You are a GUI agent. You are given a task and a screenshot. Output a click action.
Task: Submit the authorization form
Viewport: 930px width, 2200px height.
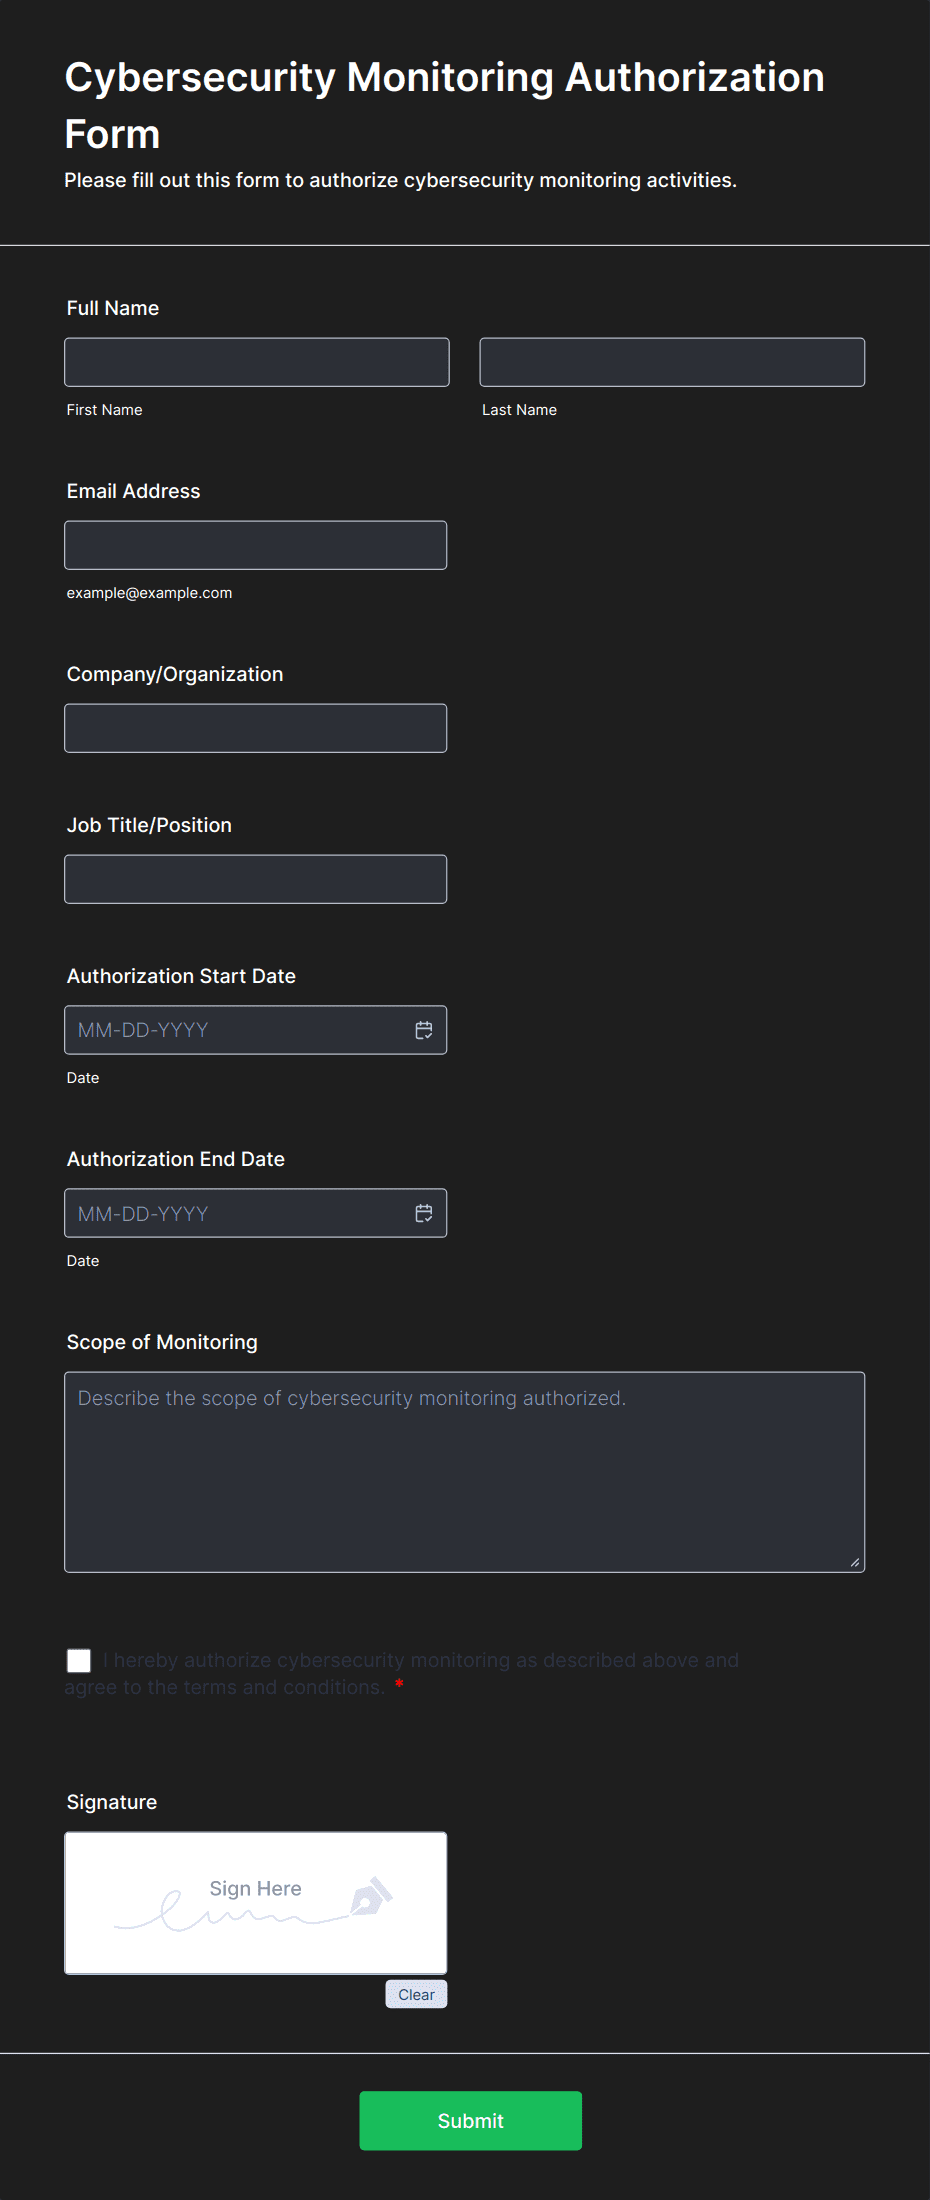470,2120
